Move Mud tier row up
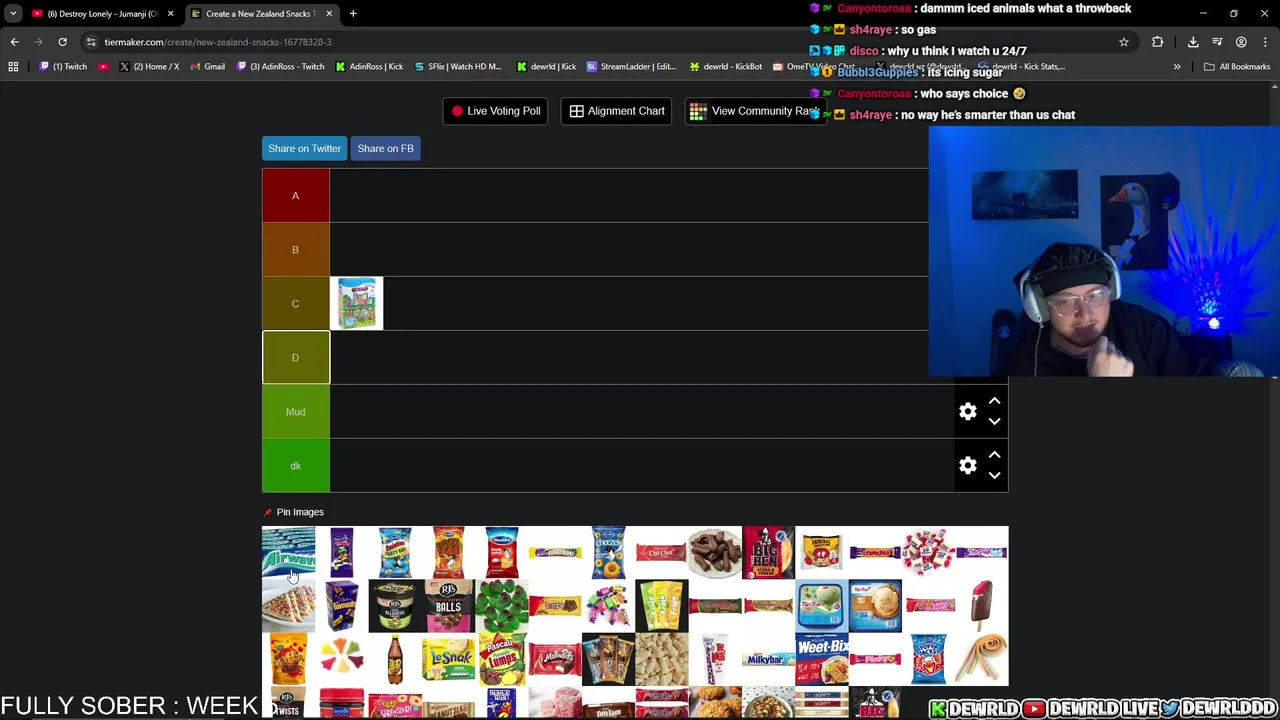 994,401
